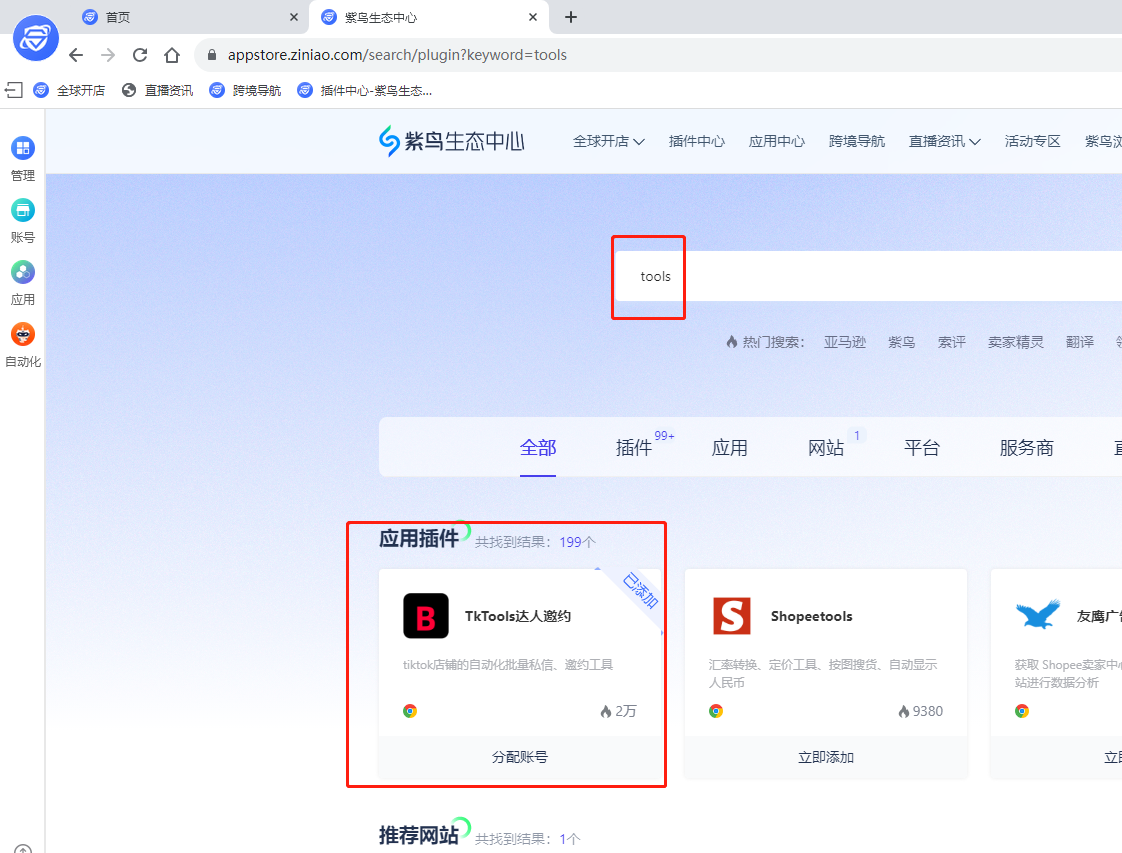The height and width of the screenshot is (853, 1122).
Task: Click the 应用插件 section heading
Action: click(x=419, y=538)
